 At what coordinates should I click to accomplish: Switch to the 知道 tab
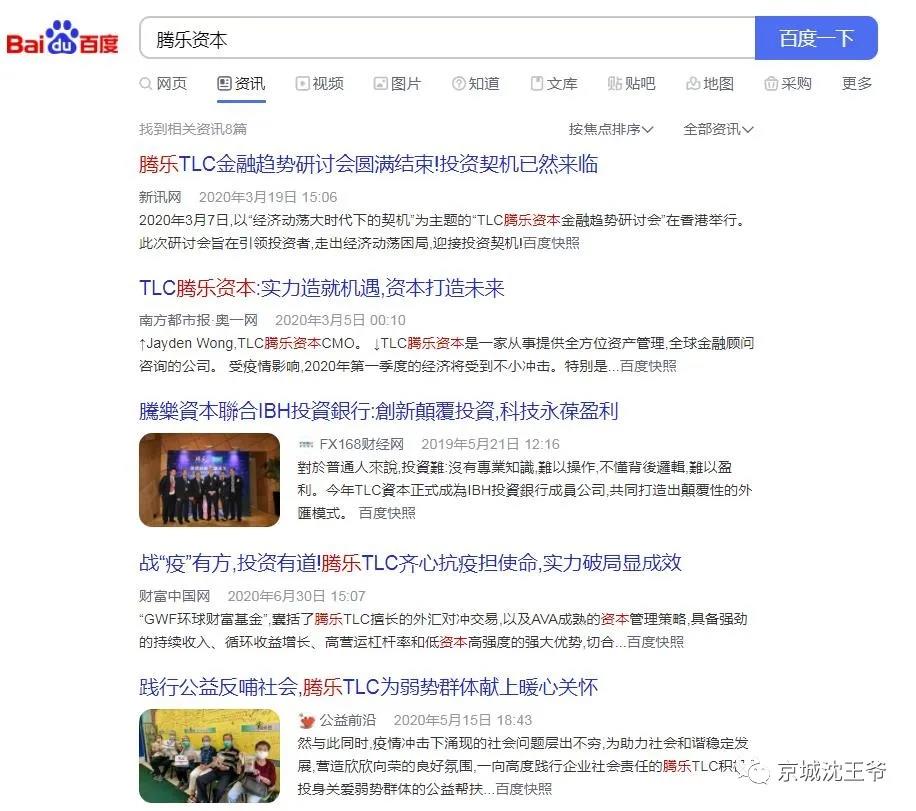pos(476,84)
